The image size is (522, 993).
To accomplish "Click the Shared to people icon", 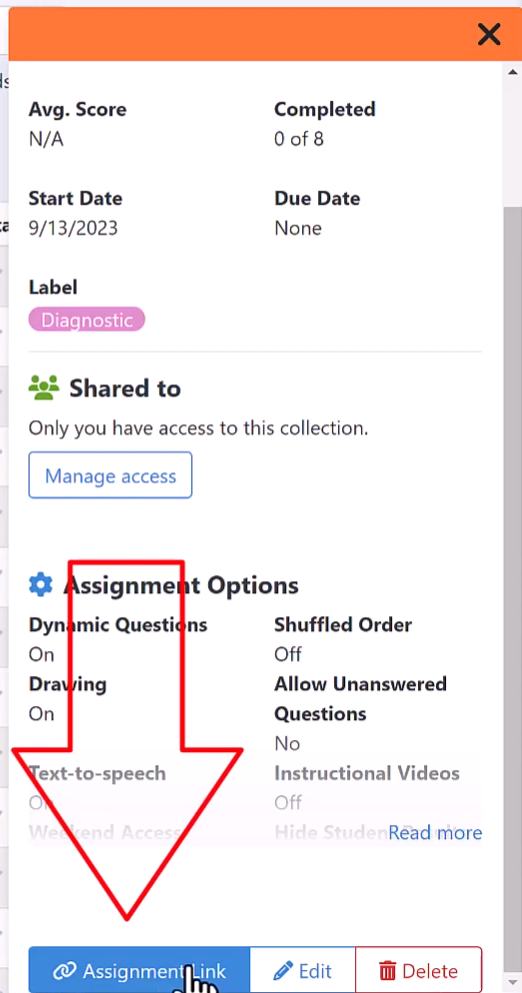I will click(x=44, y=388).
